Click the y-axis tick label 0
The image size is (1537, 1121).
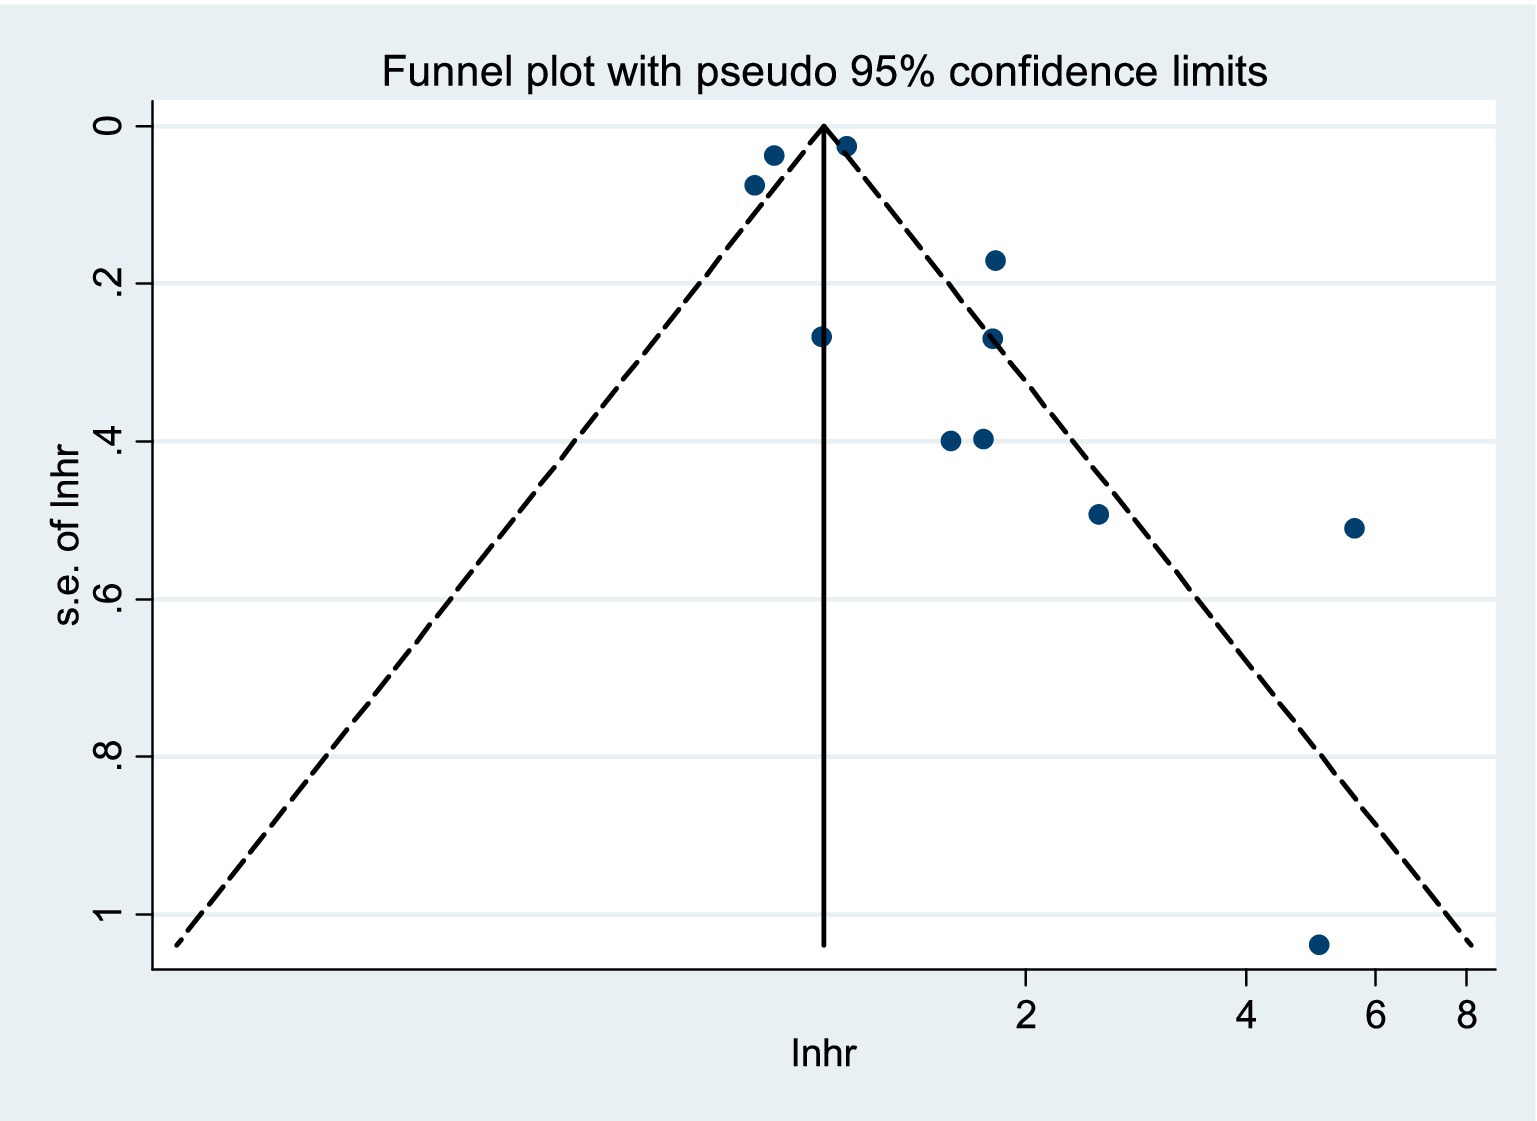pos(110,126)
